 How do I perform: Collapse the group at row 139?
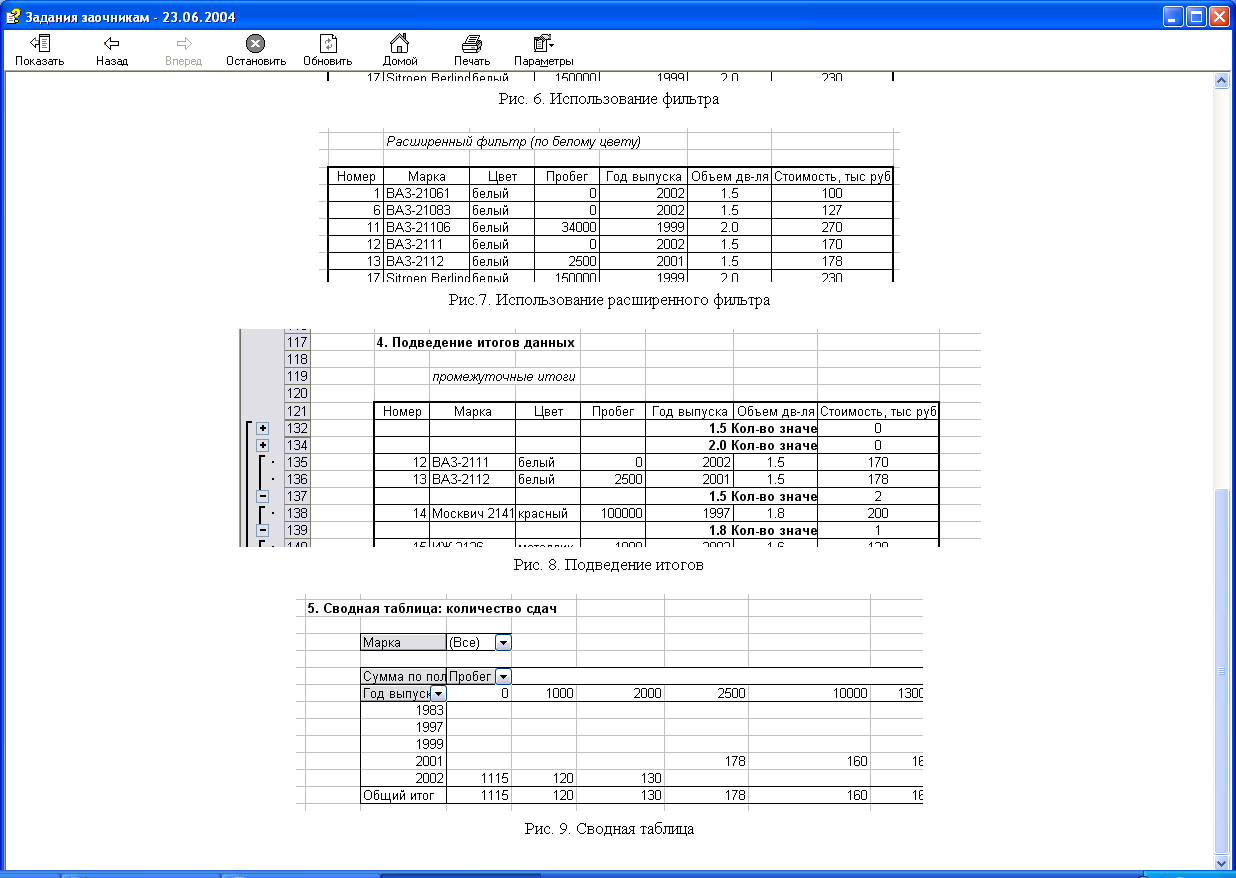(x=263, y=530)
